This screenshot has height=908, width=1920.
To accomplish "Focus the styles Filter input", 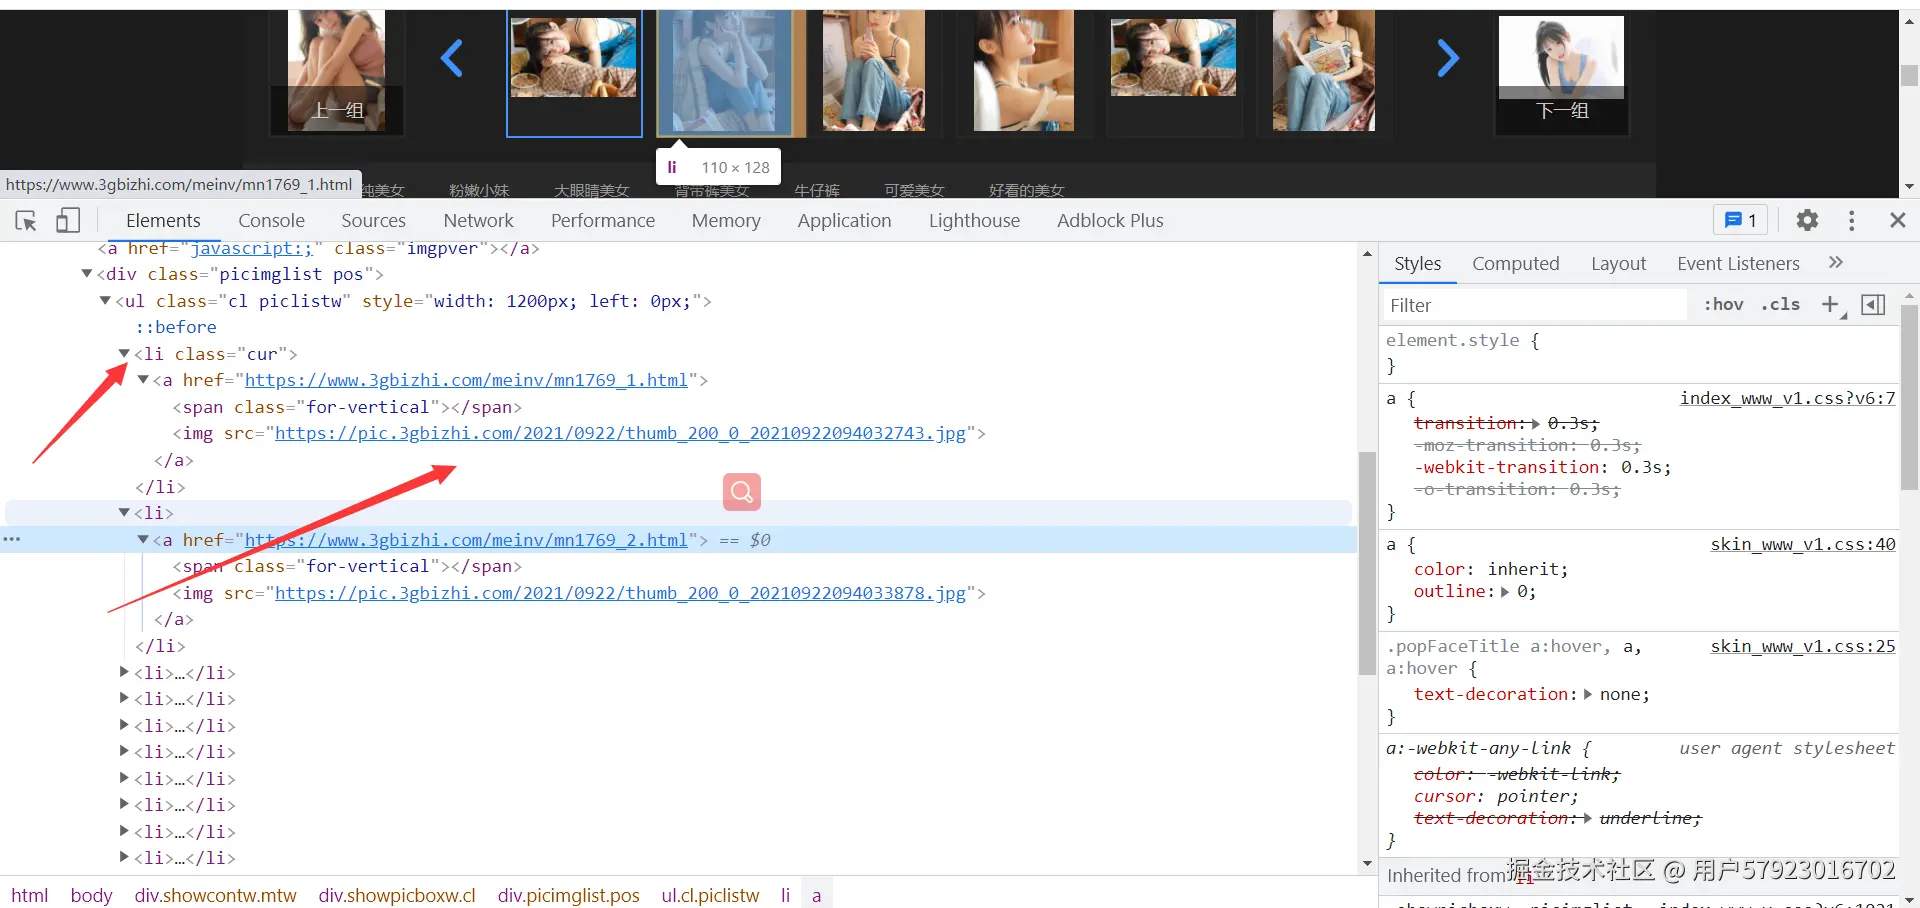I will [x=1535, y=305].
